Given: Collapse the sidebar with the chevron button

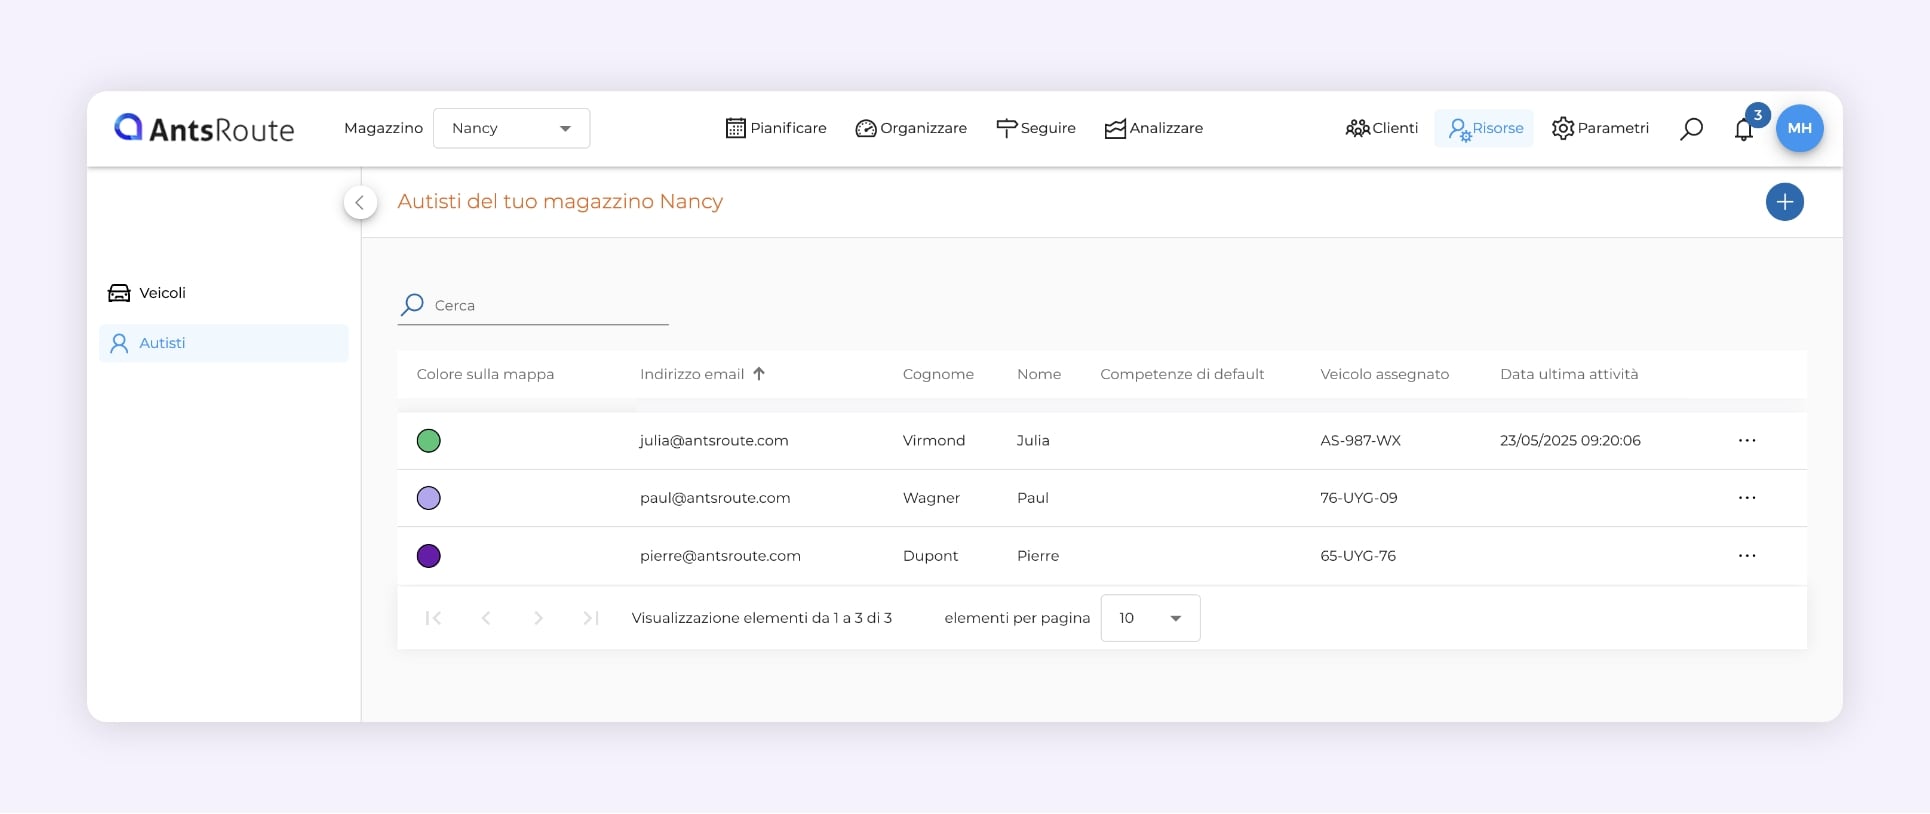Looking at the screenshot, I should (360, 202).
